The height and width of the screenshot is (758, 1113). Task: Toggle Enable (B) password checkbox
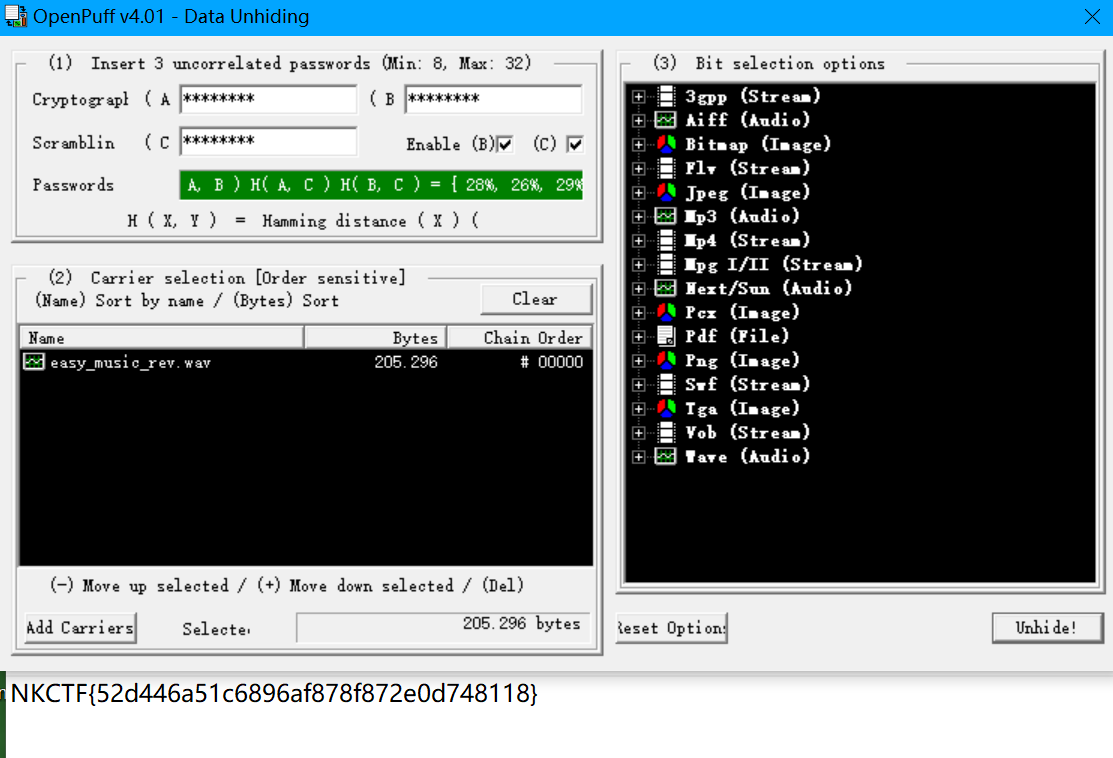click(x=505, y=145)
